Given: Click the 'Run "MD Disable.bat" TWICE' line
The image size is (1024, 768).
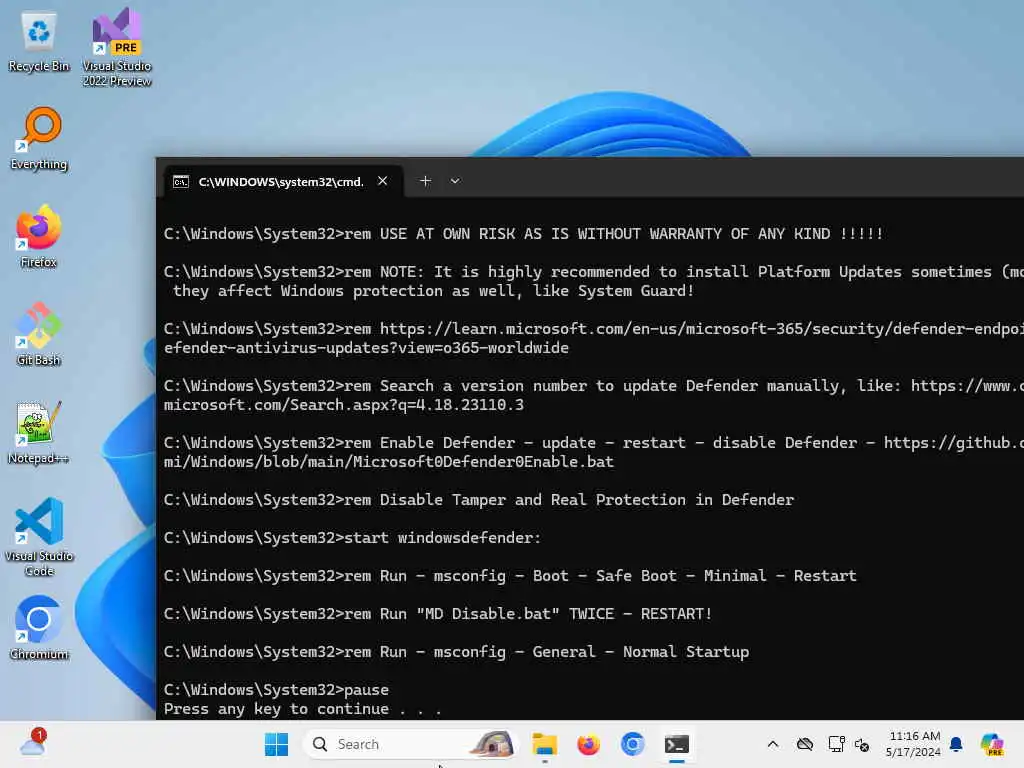Looking at the screenshot, I should click(438, 614).
